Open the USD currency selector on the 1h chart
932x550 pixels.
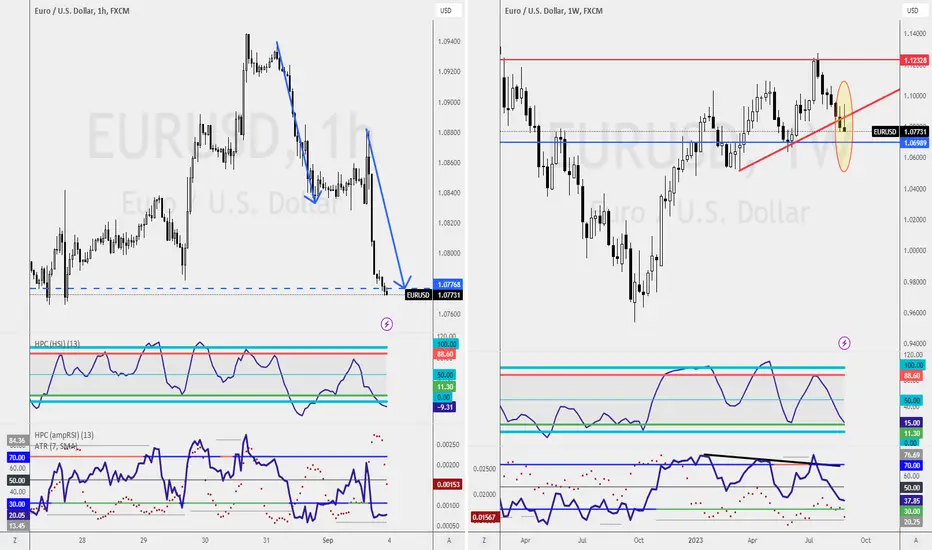tap(446, 11)
